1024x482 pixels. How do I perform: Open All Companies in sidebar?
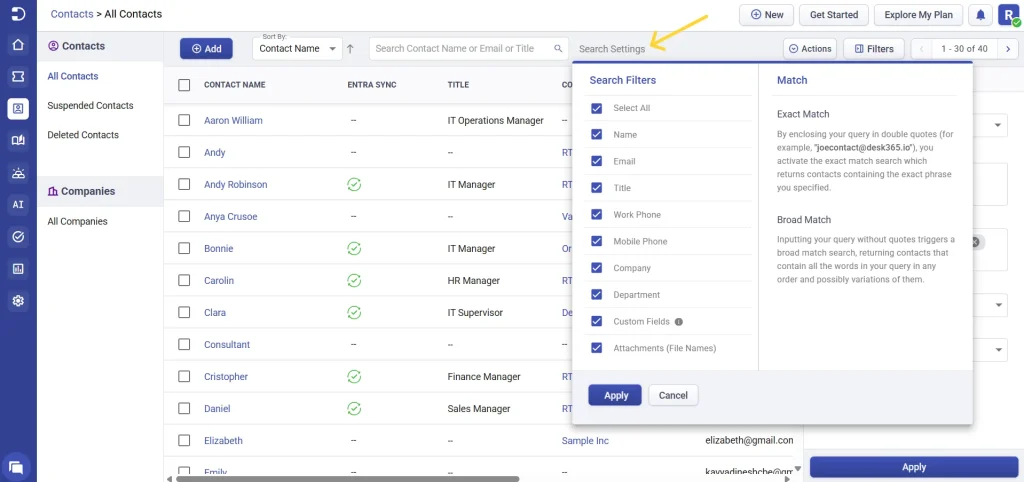(x=77, y=221)
